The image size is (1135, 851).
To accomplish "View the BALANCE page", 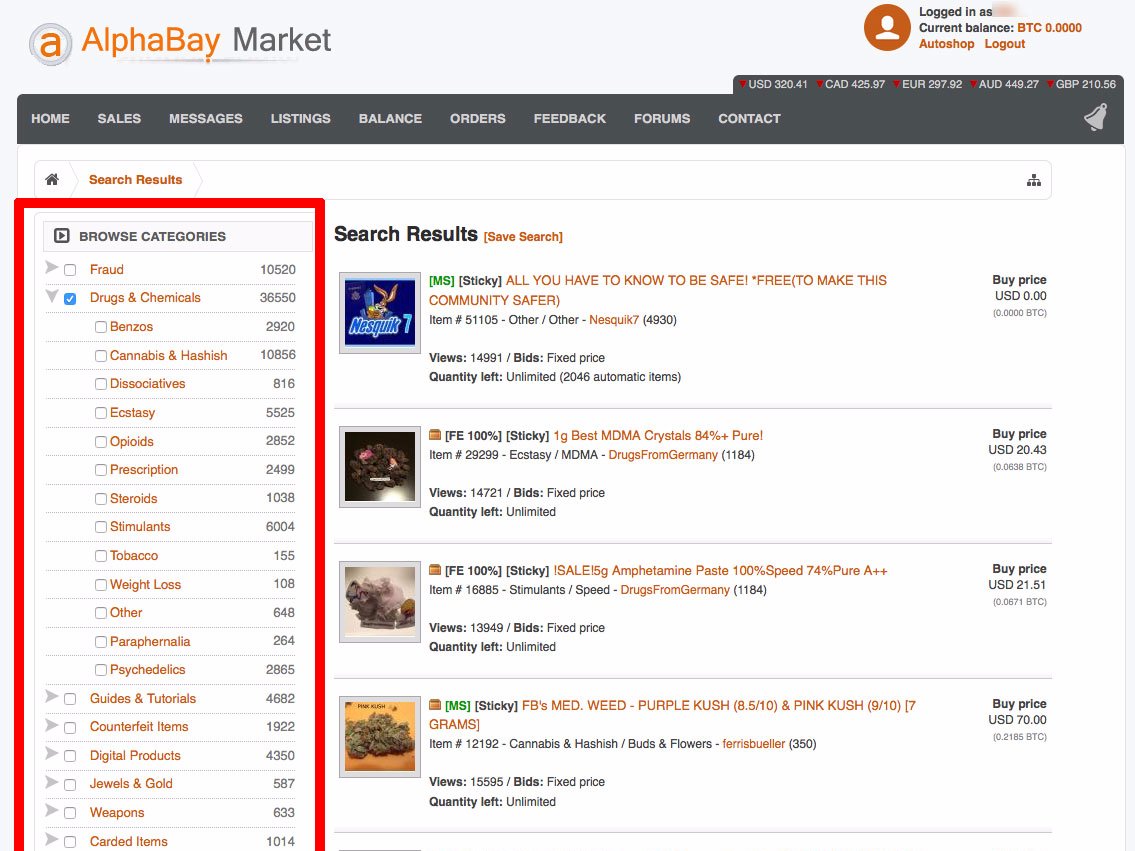I will pos(390,119).
